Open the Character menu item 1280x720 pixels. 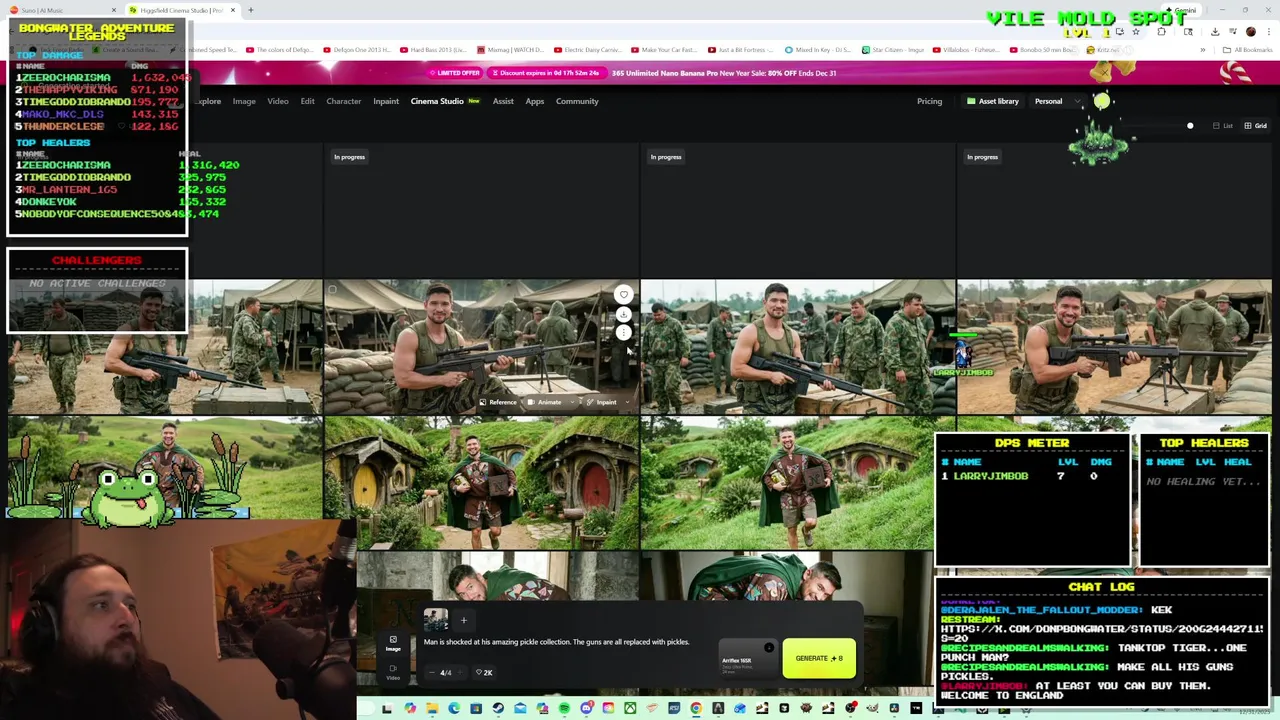(x=343, y=101)
